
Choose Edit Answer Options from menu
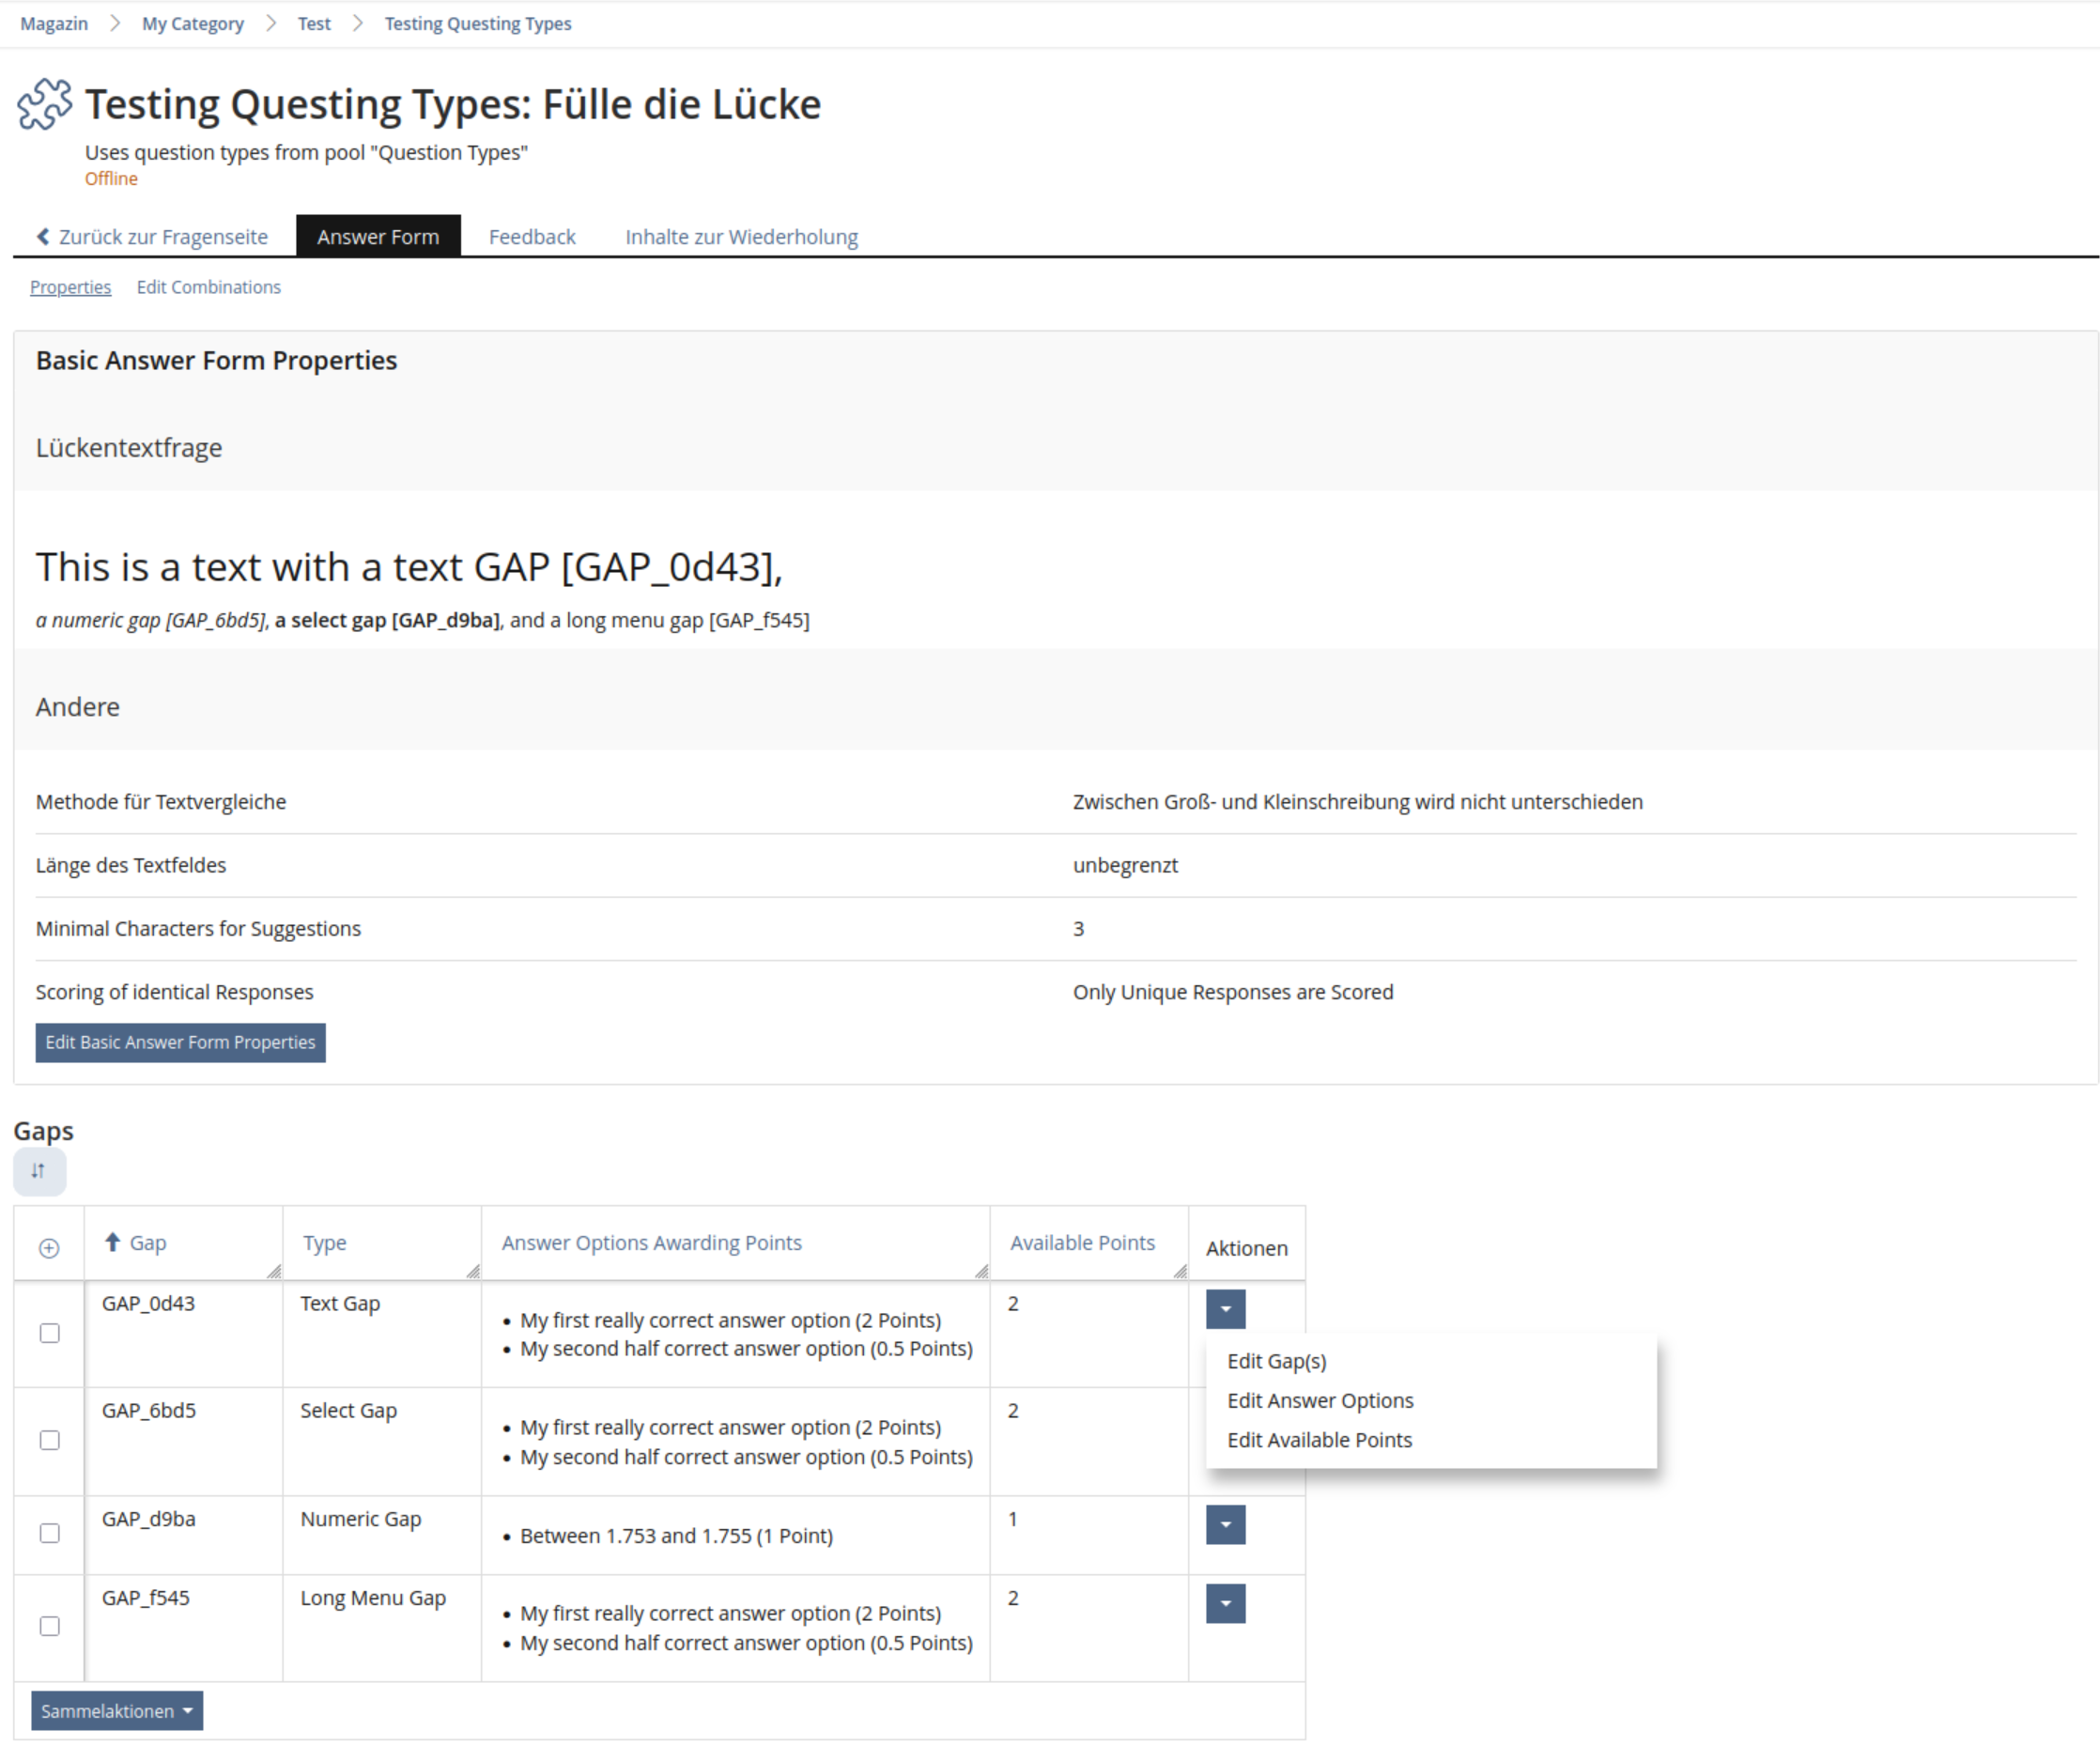(1320, 1401)
